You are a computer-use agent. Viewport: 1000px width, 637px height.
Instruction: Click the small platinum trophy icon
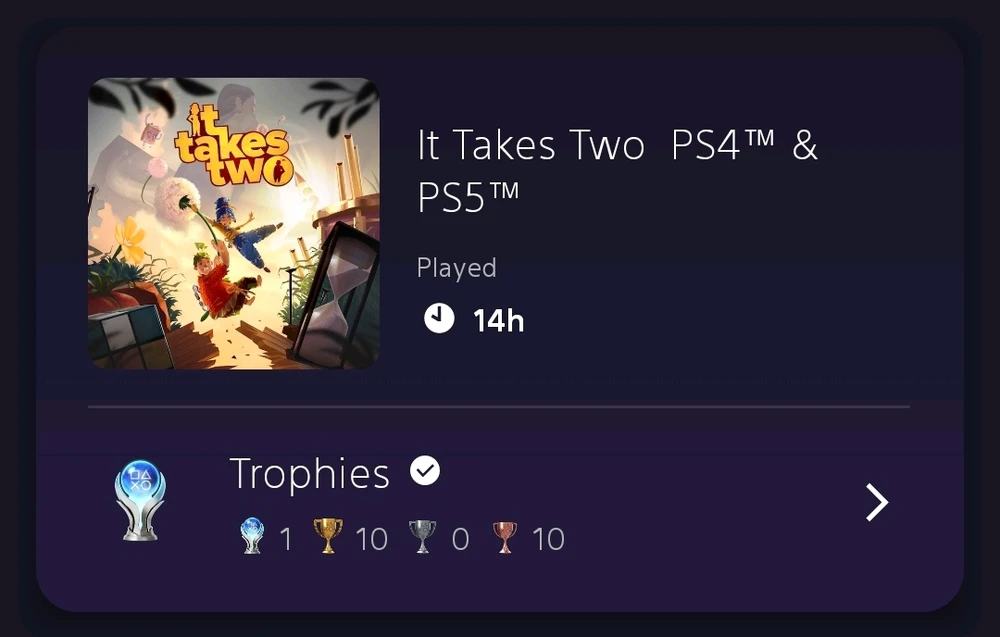pyautogui.click(x=252, y=536)
